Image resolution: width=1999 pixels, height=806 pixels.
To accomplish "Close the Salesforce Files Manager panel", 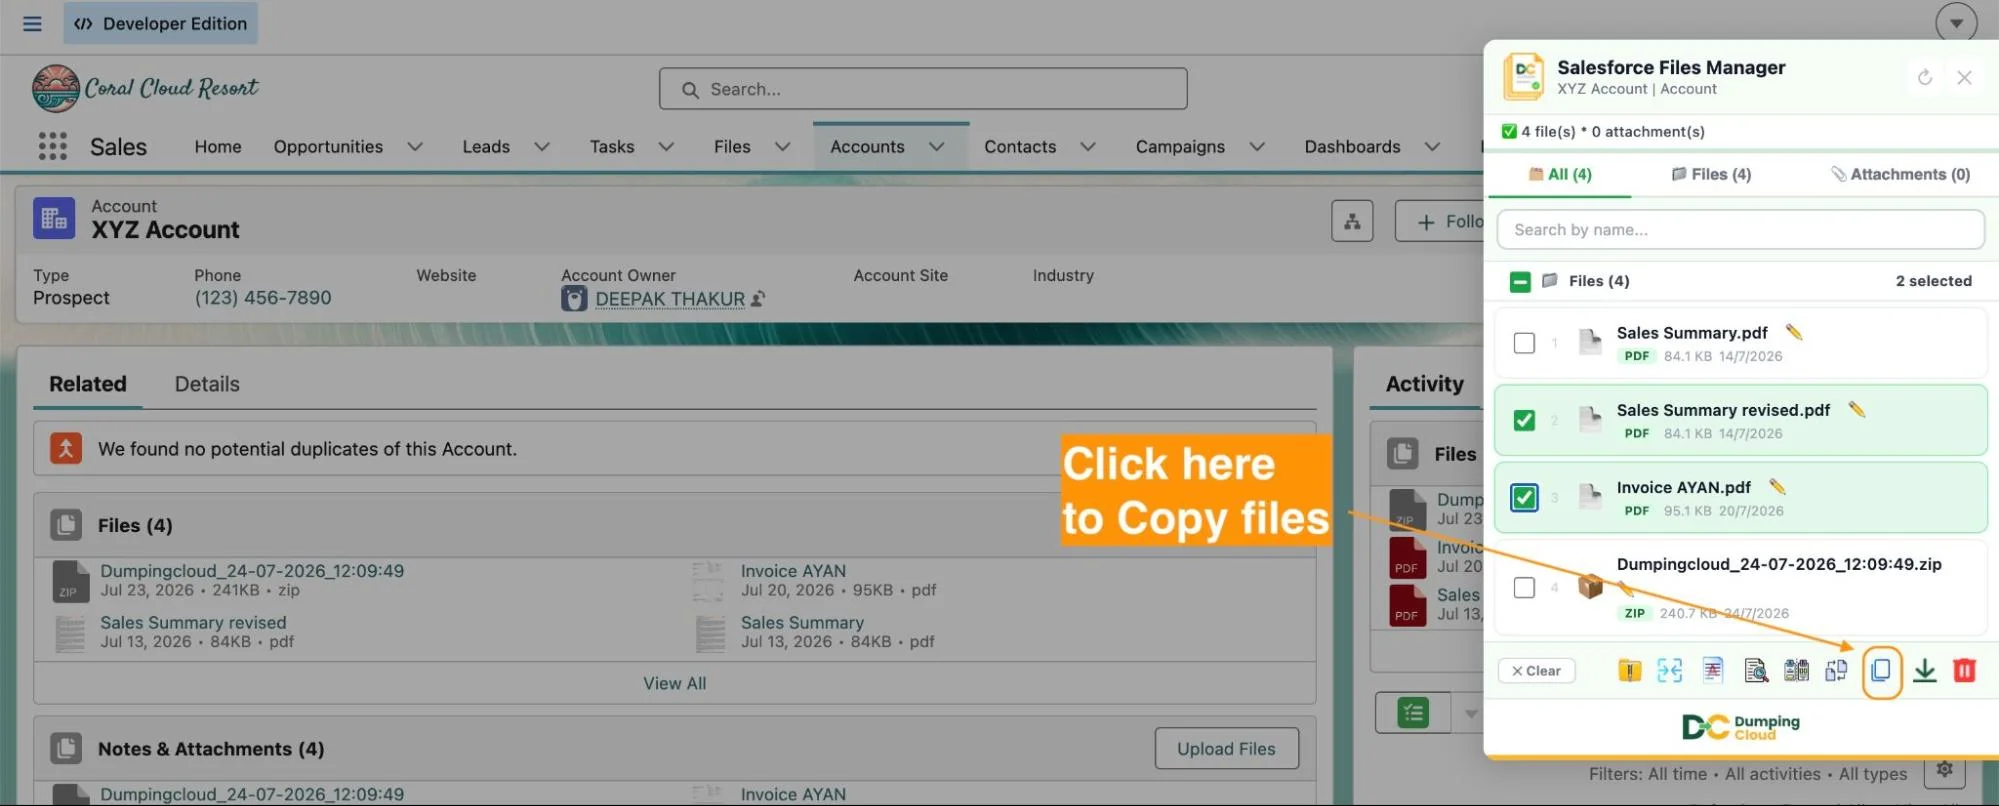I will [x=1964, y=77].
